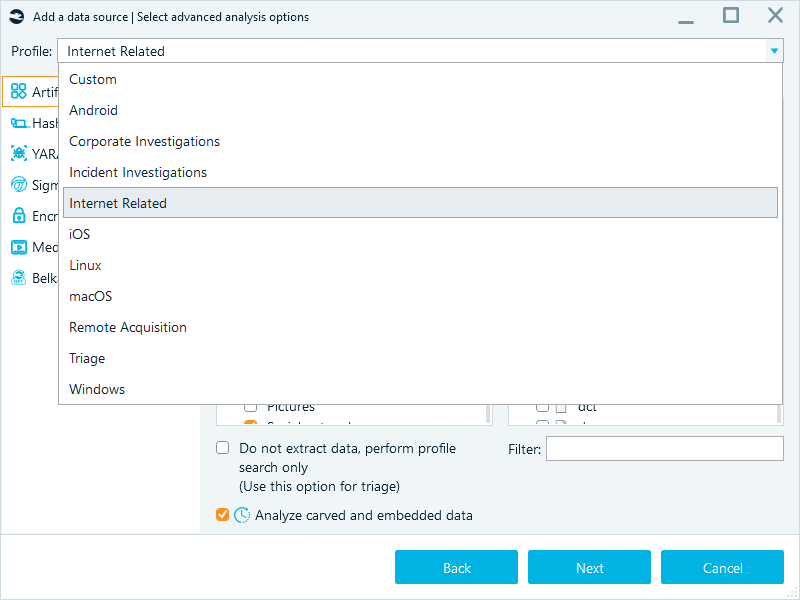Viewport: 800px width, 600px height.
Task: Check the Pictures artifact checkbox
Action: coord(250,406)
